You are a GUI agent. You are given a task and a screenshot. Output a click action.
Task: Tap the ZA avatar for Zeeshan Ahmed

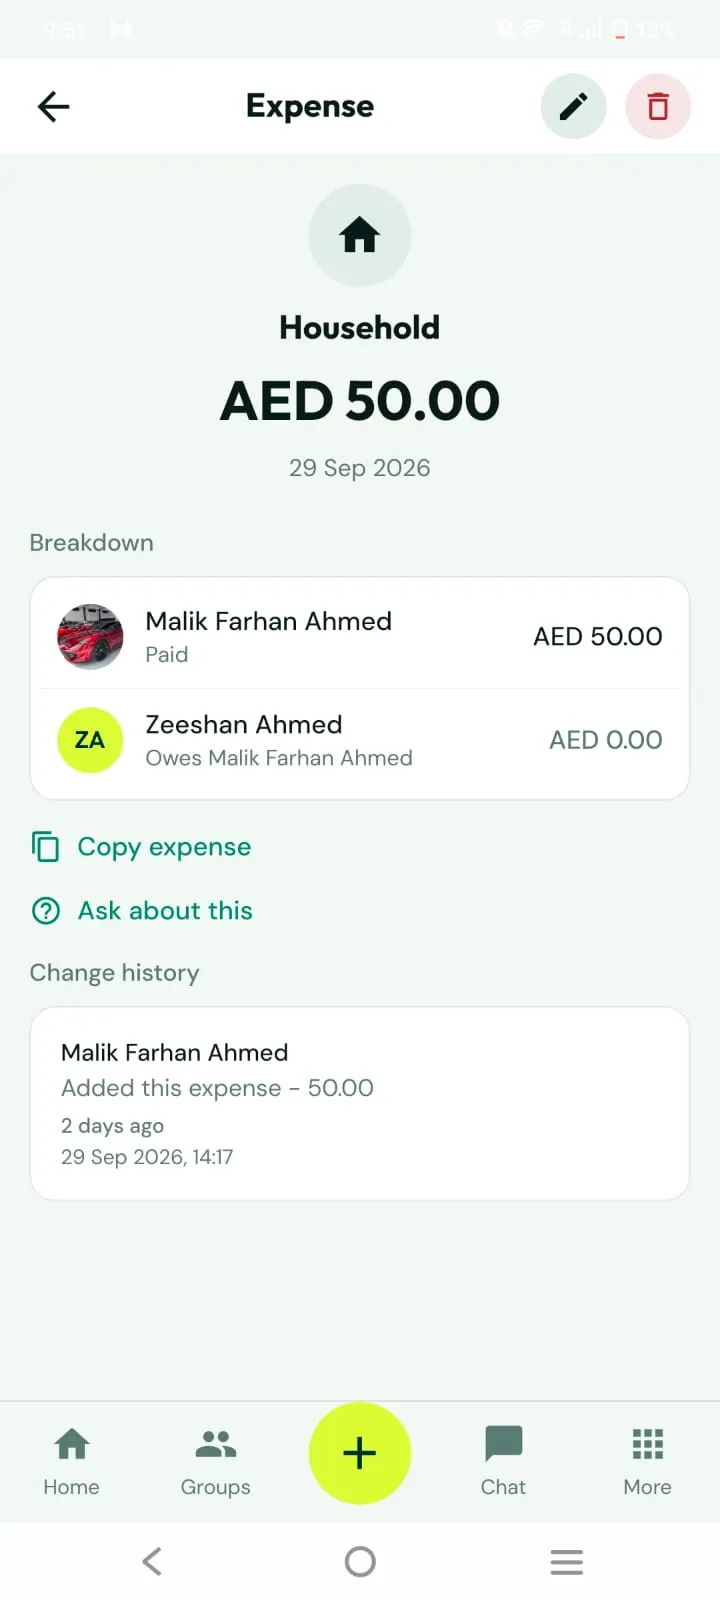[90, 740]
